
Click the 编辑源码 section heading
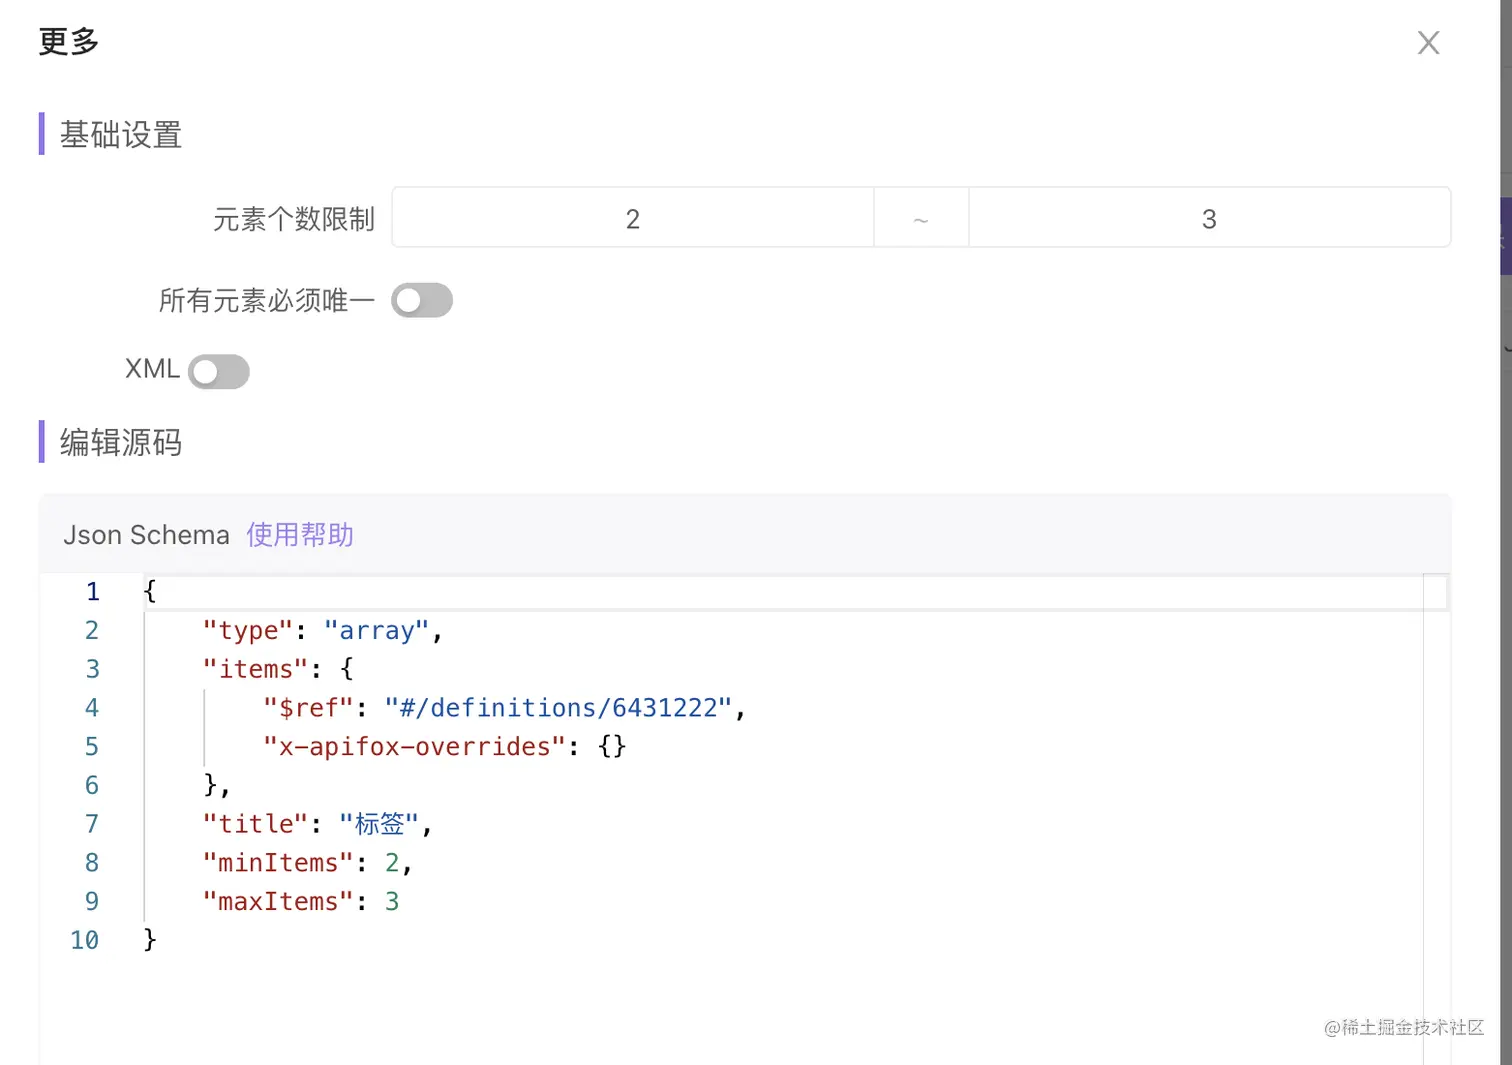click(121, 442)
